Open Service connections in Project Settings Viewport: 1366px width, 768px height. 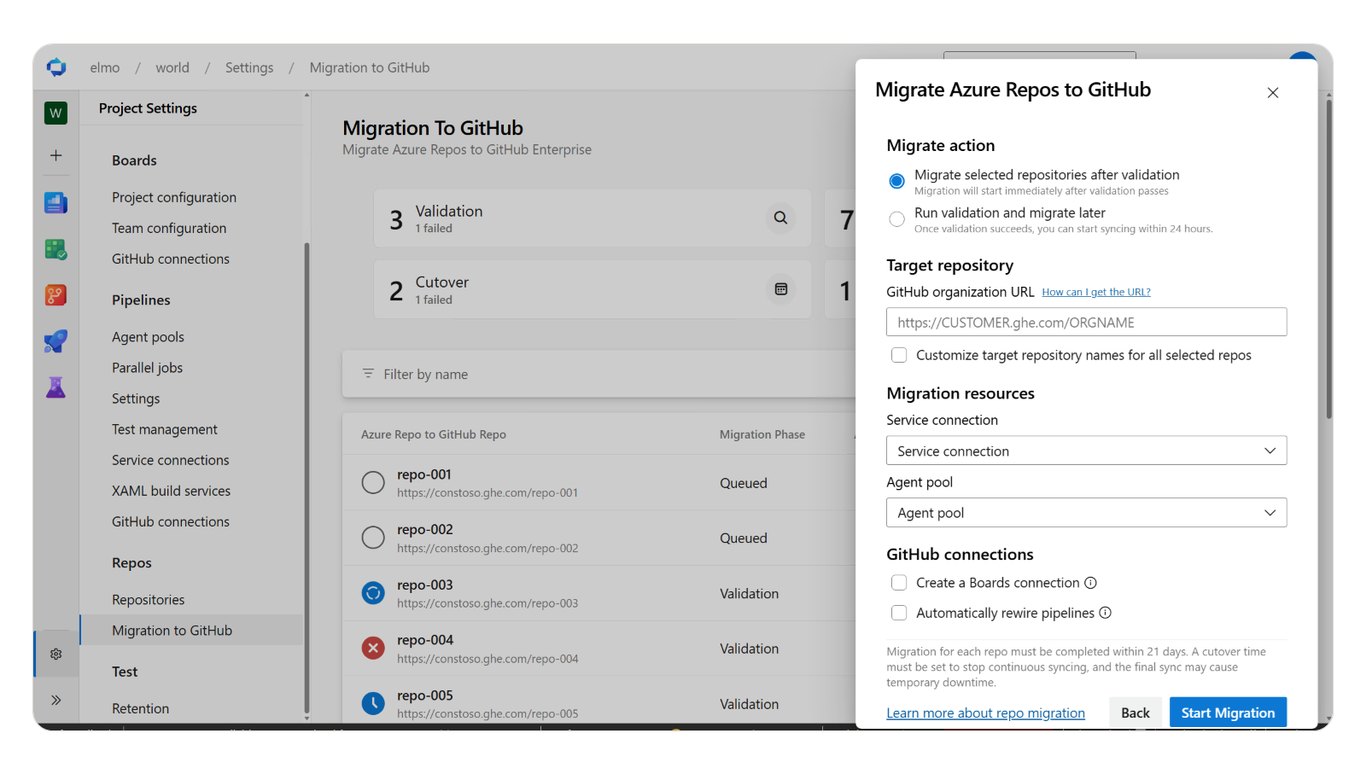(171, 460)
